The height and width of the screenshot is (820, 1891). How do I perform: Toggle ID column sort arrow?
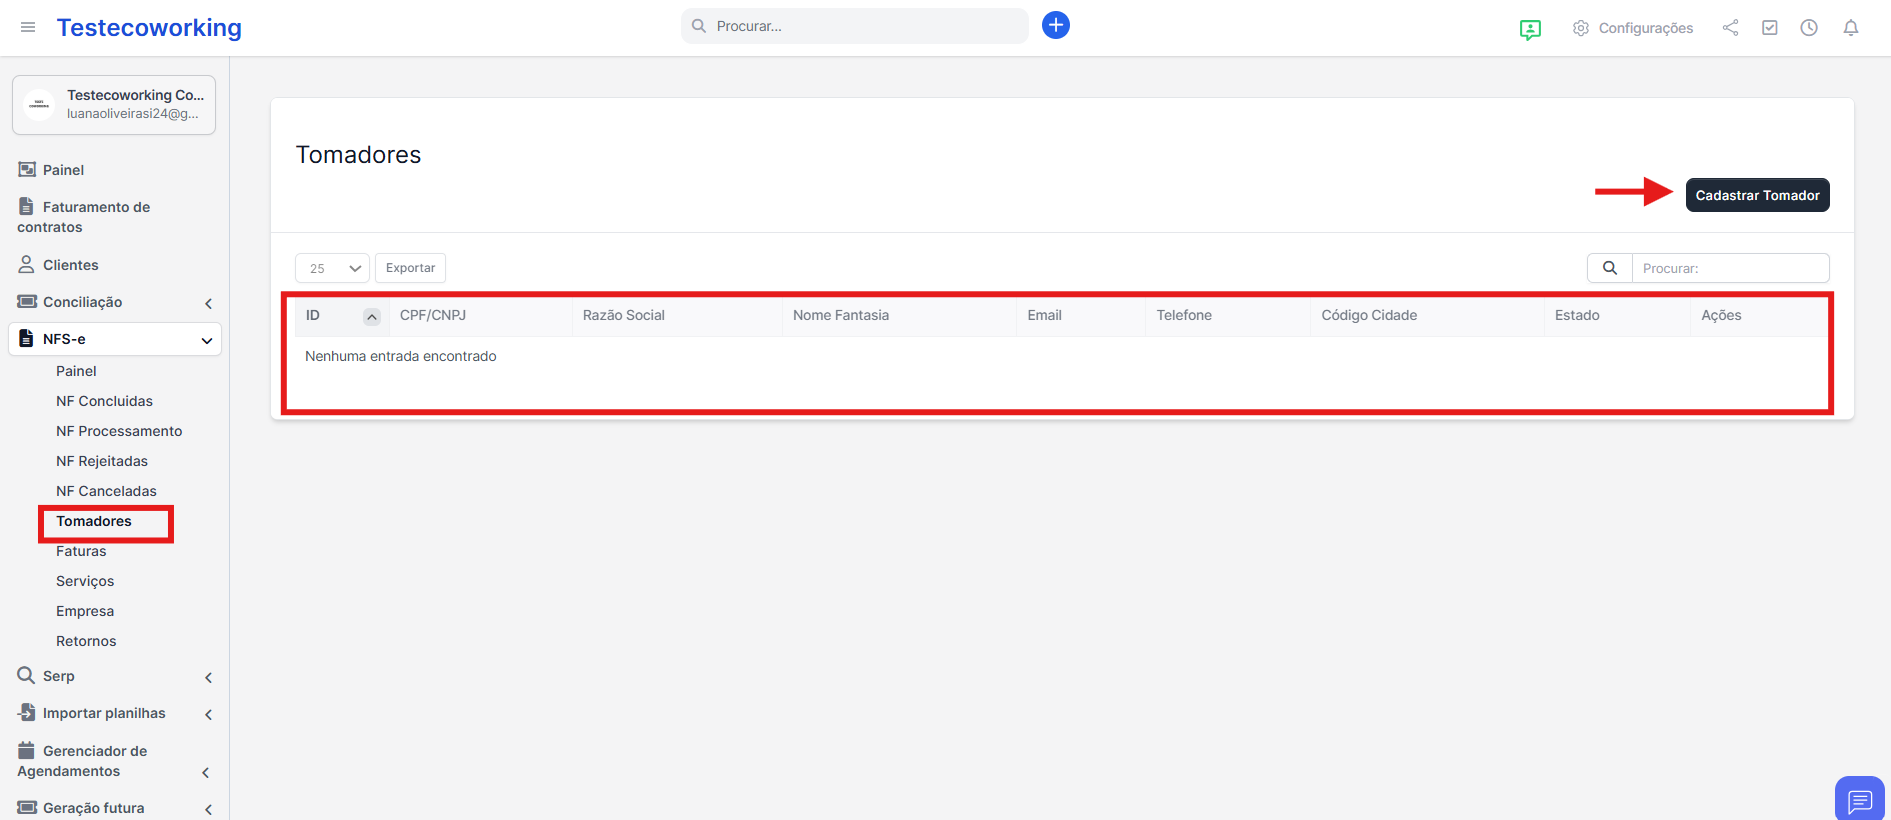(371, 316)
